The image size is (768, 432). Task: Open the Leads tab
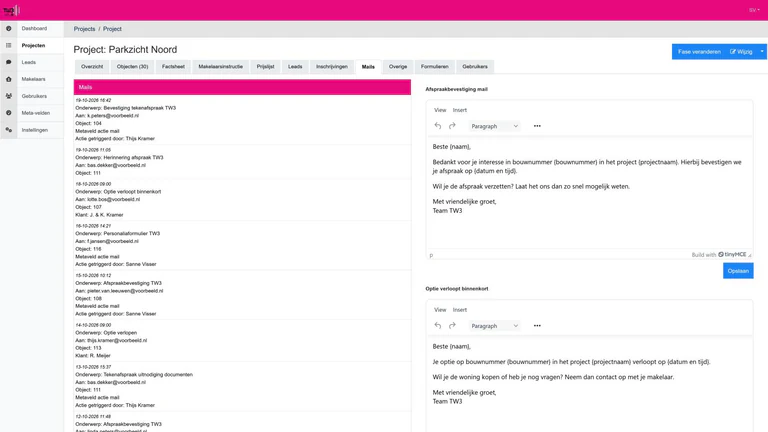click(295, 67)
